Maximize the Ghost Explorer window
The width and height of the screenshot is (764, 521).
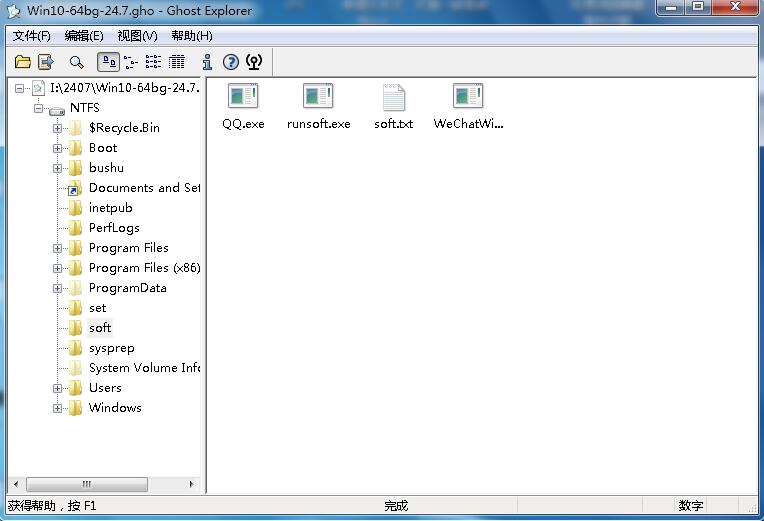pyautogui.click(x=698, y=7)
